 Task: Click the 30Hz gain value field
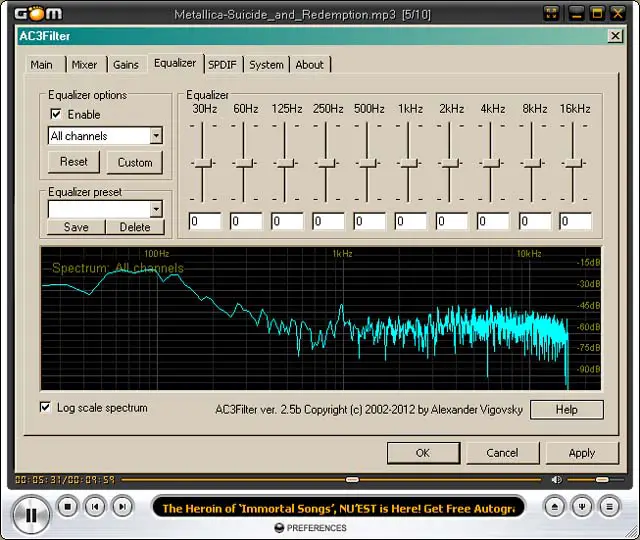coord(205,221)
